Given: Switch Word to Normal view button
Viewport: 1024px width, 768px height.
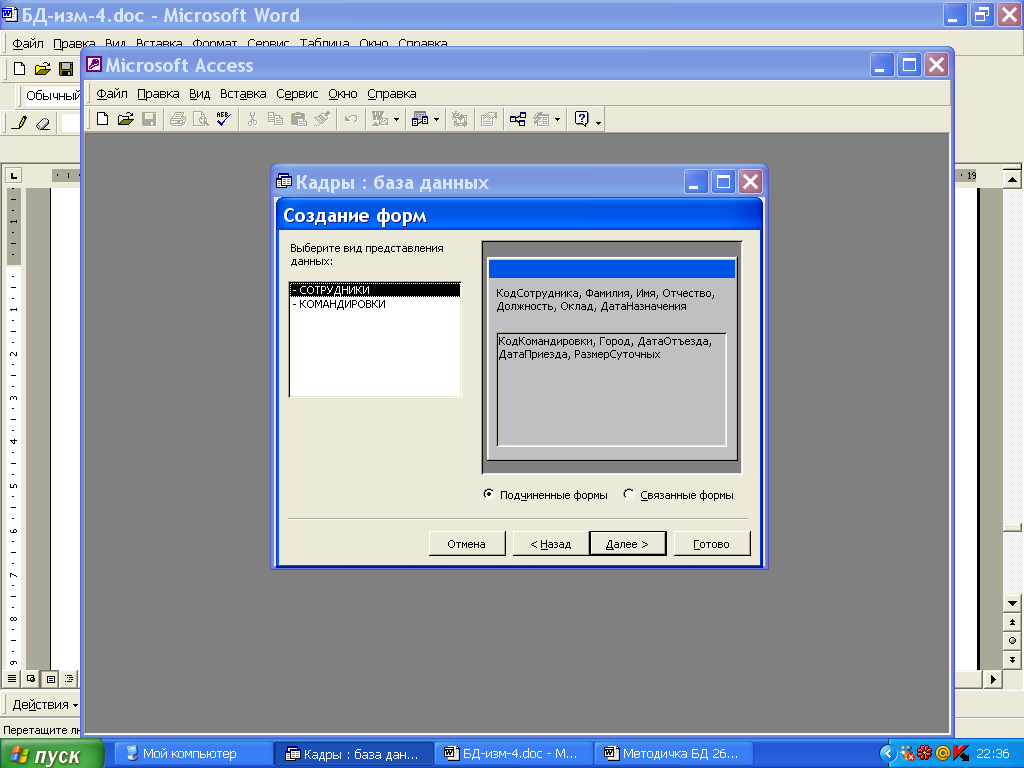Looking at the screenshot, I should pos(12,679).
